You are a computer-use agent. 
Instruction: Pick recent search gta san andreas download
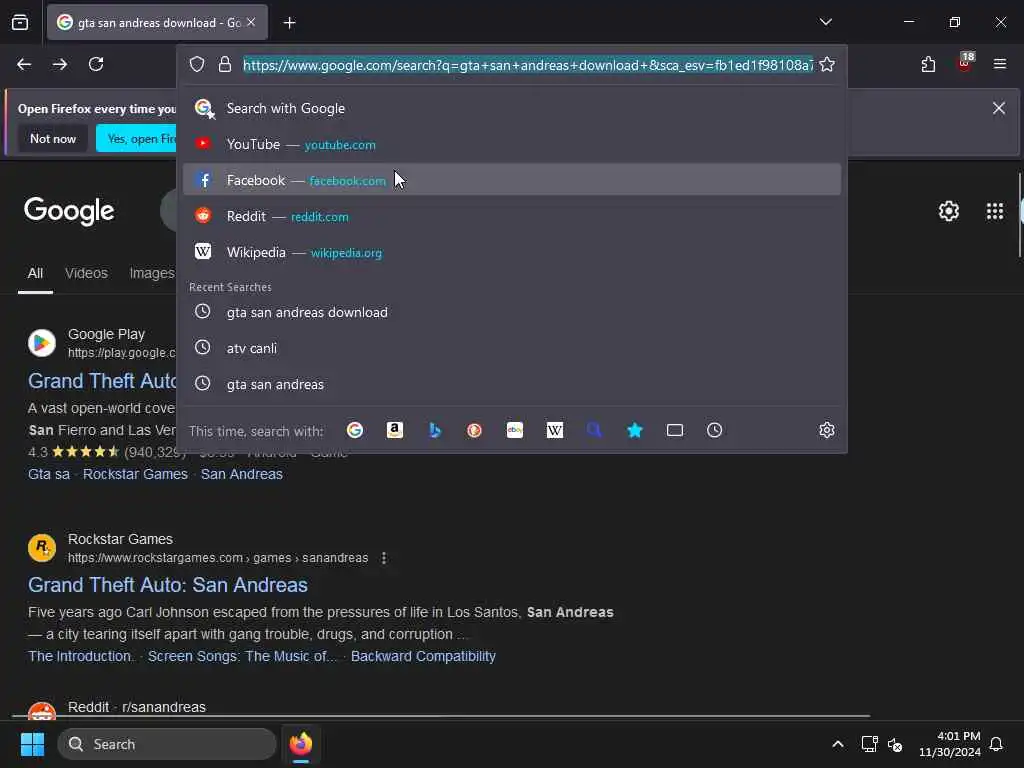pyautogui.click(x=512, y=312)
